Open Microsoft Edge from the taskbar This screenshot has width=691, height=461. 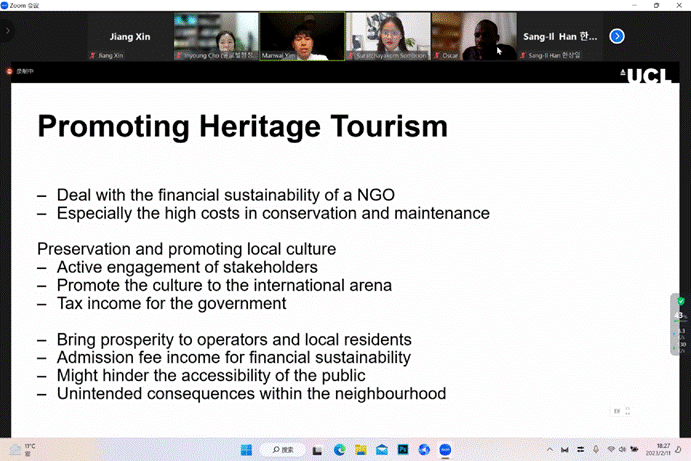(340, 450)
